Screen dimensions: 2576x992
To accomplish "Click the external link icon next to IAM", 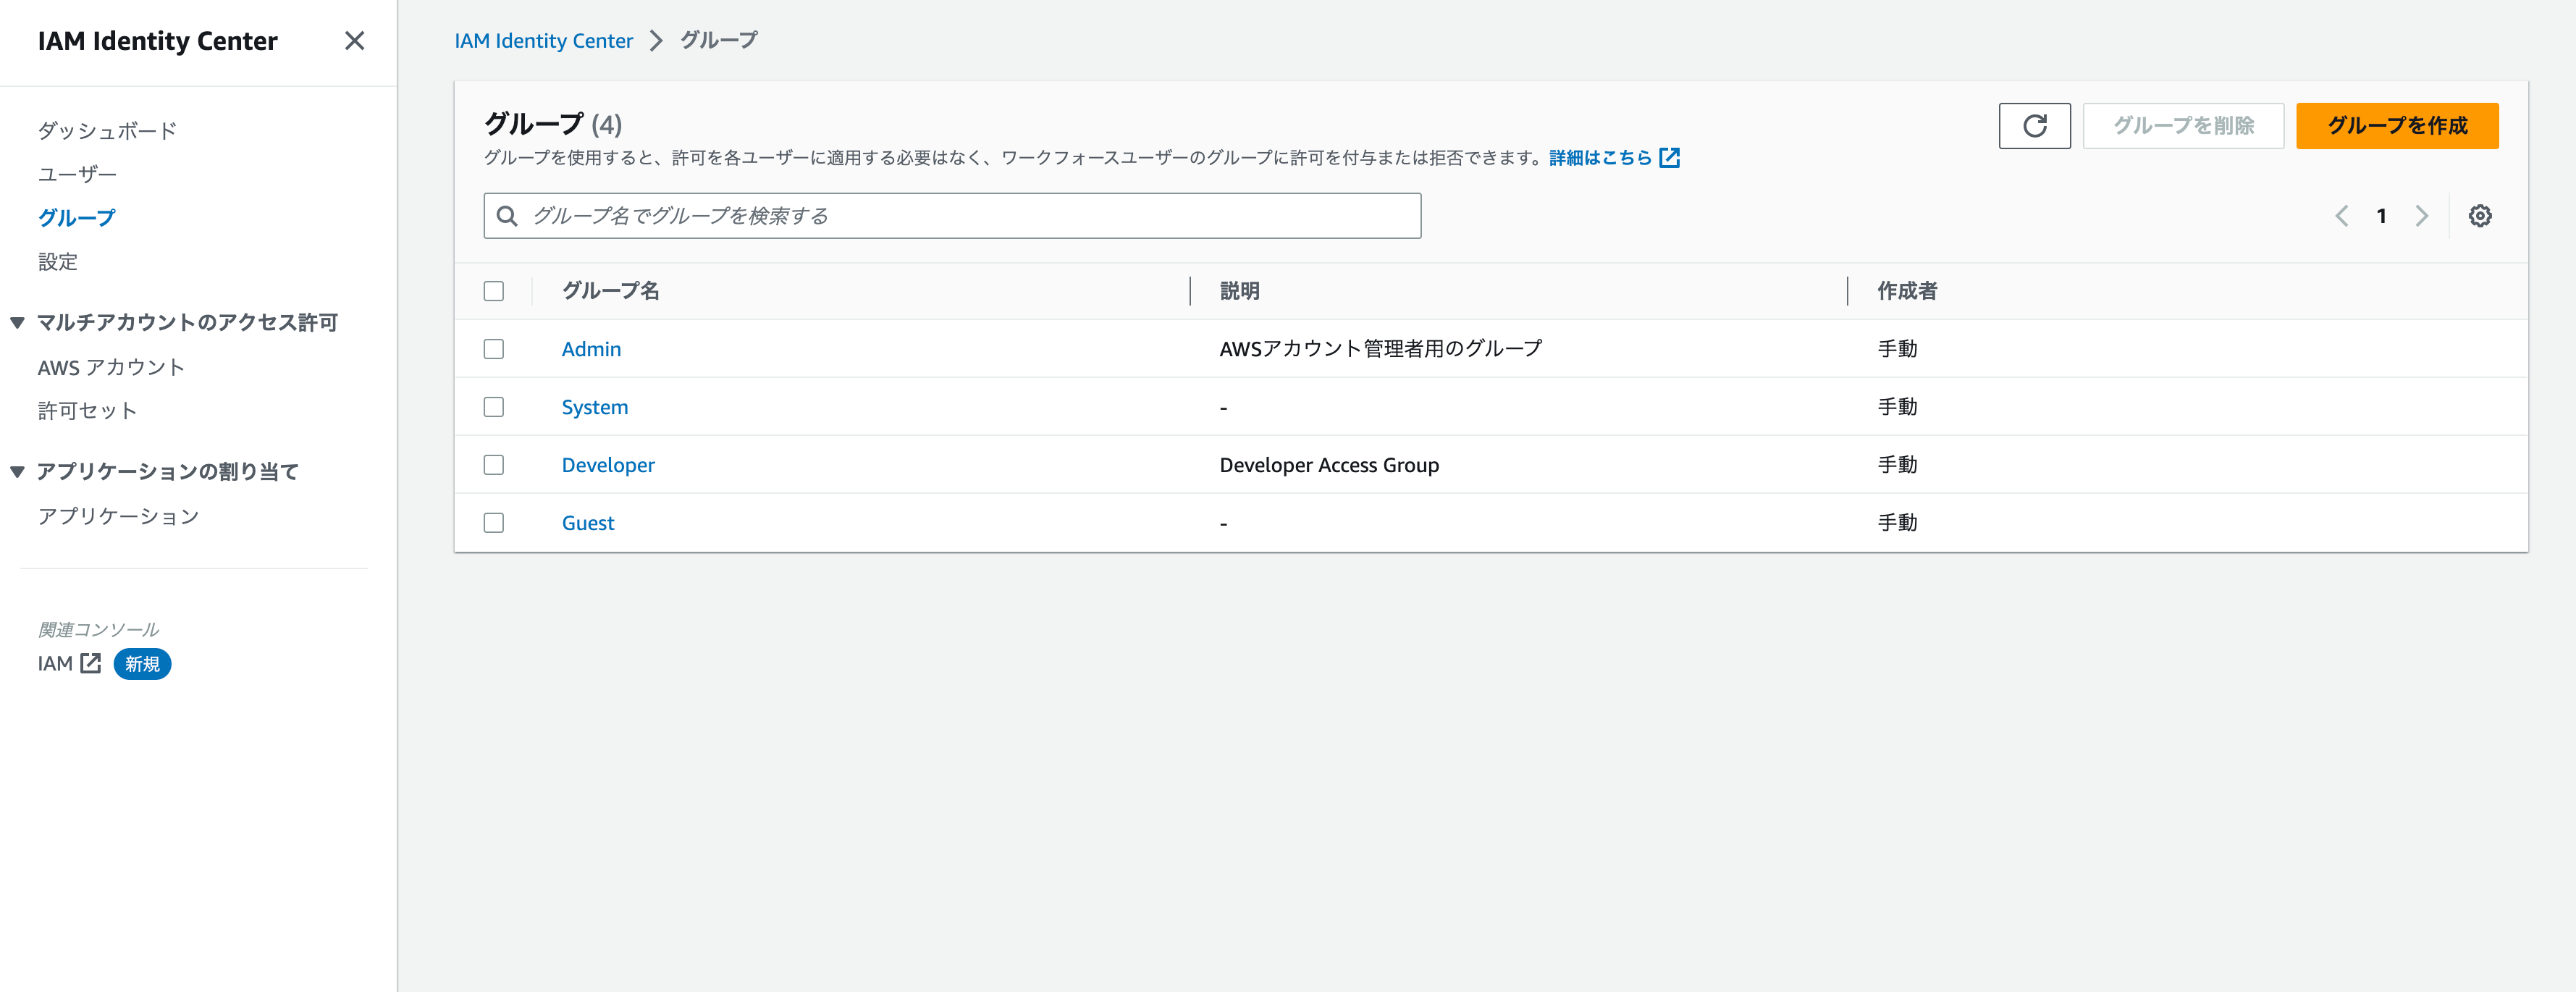I will click(x=90, y=663).
